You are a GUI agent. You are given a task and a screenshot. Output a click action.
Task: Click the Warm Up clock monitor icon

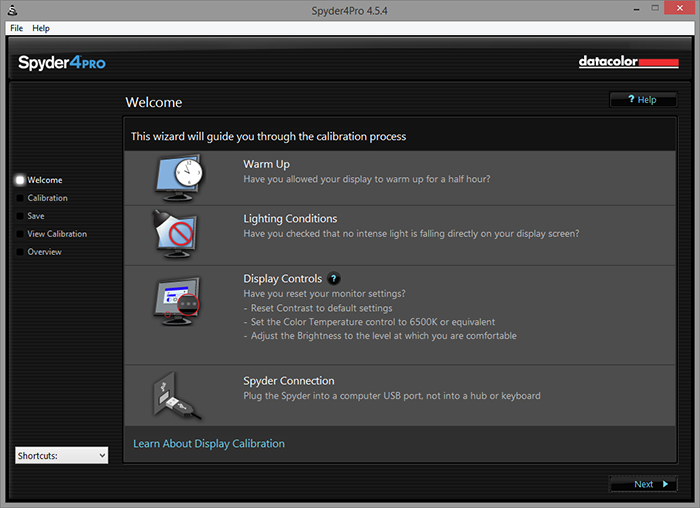(x=178, y=177)
